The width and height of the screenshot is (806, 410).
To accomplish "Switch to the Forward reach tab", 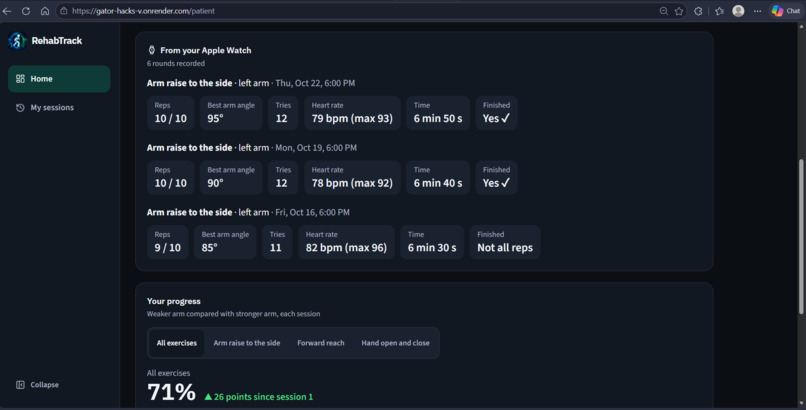I will point(321,343).
